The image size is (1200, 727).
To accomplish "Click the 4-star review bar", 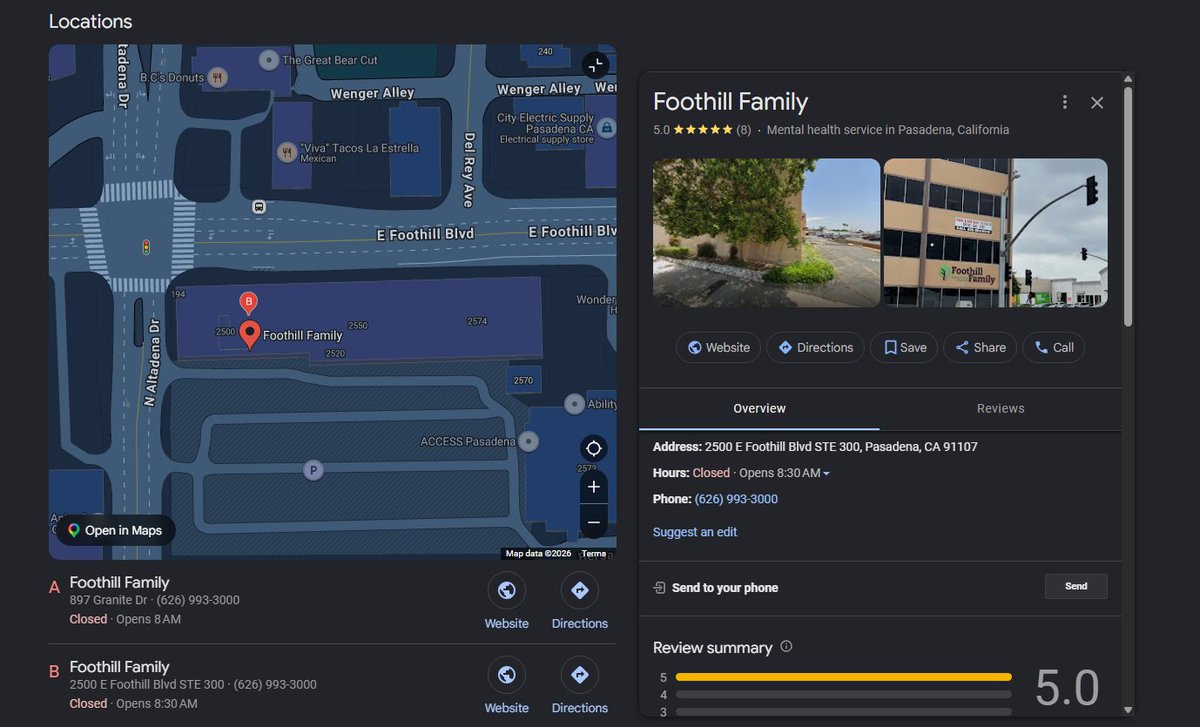I will 843,694.
